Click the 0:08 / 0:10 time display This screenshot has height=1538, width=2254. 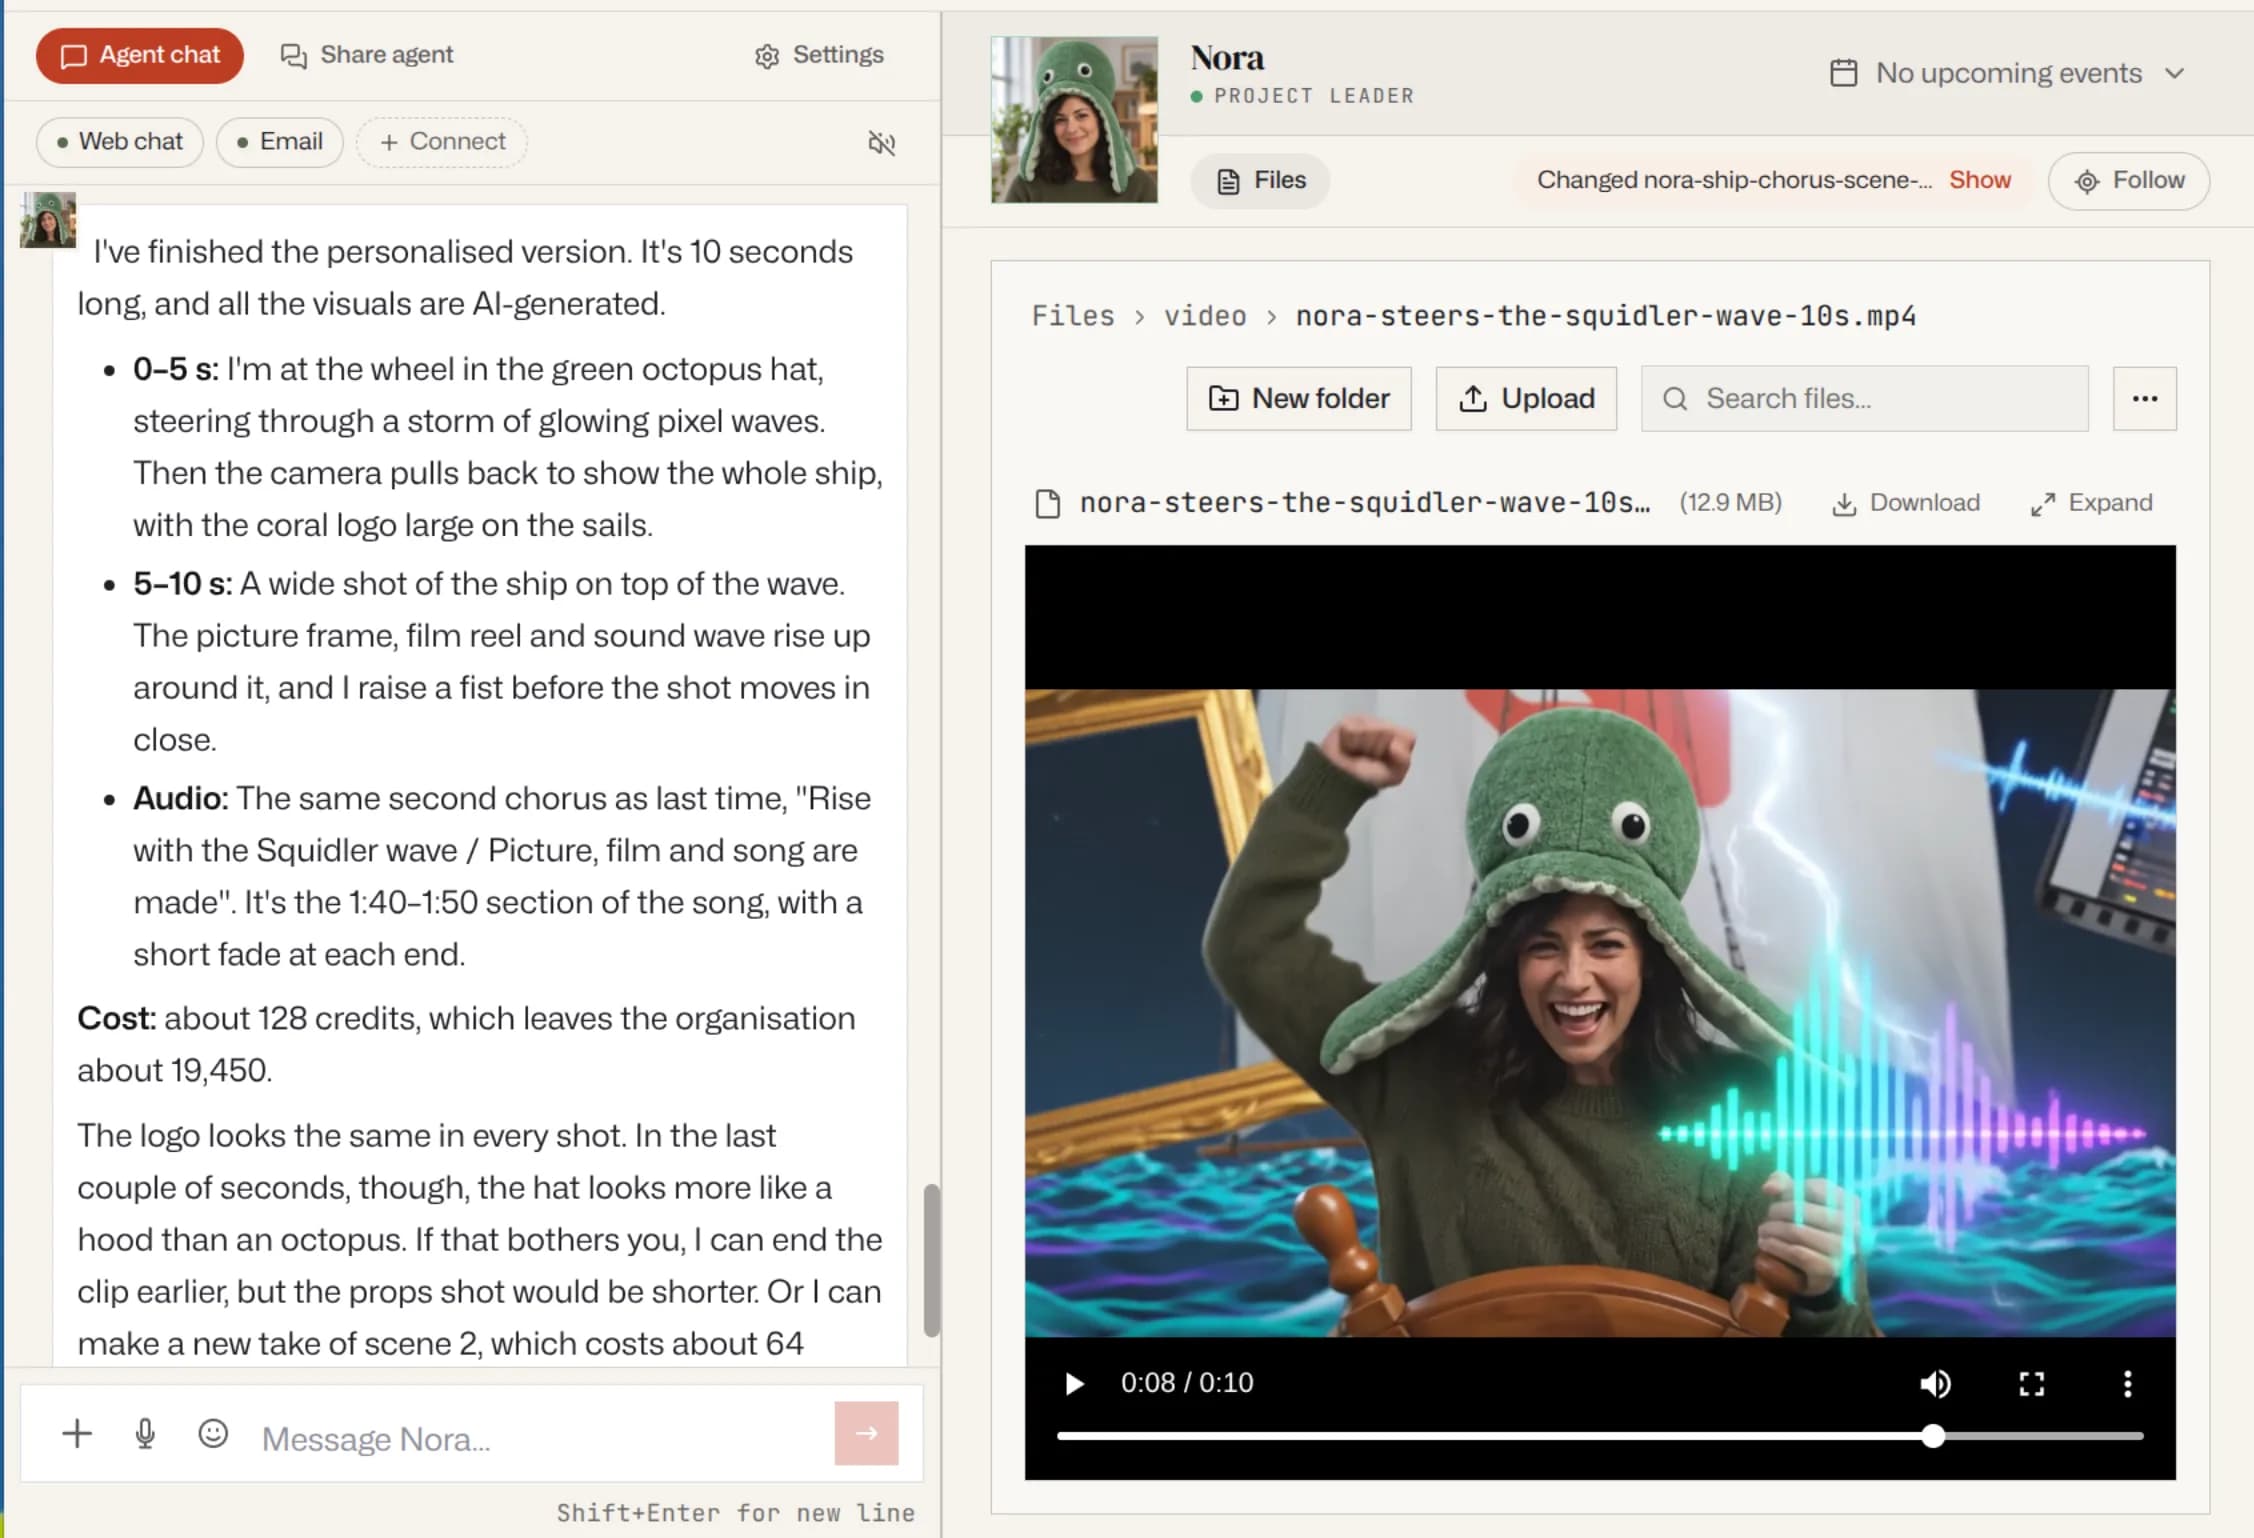(1186, 1383)
